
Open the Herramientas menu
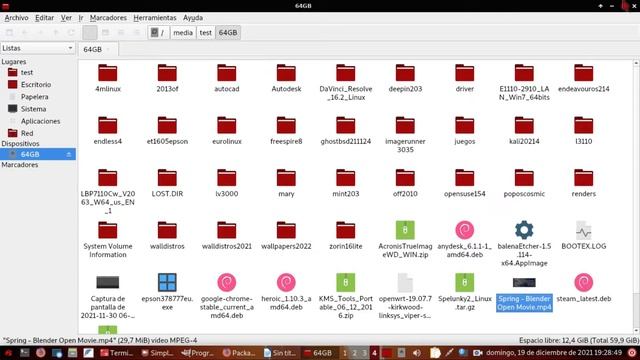[x=155, y=18]
